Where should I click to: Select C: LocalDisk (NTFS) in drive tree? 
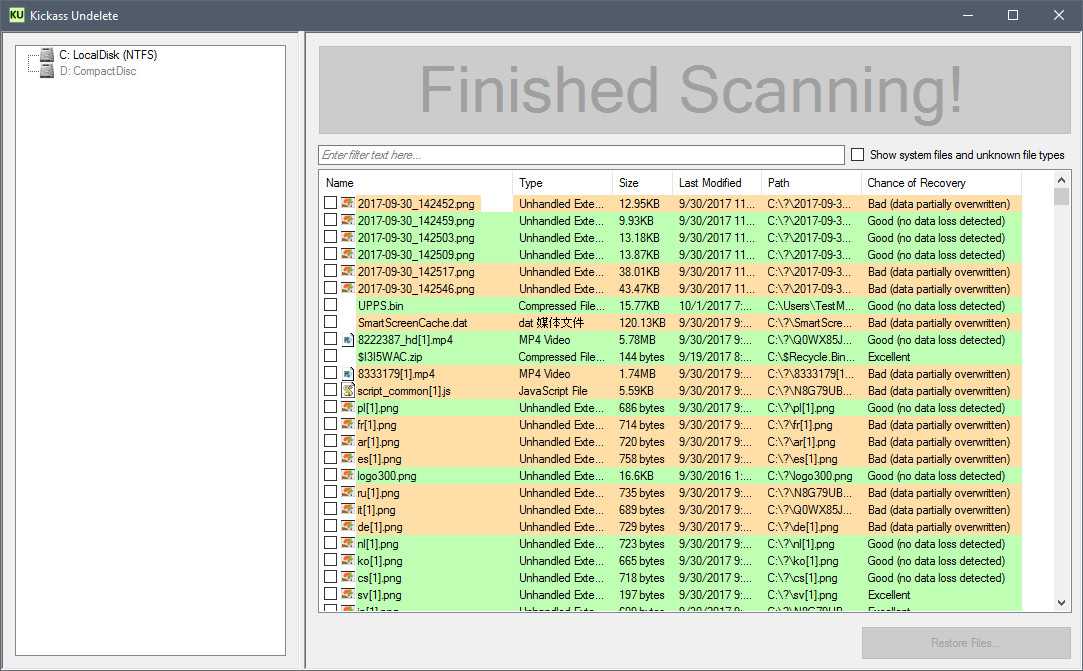pyautogui.click(x=108, y=55)
